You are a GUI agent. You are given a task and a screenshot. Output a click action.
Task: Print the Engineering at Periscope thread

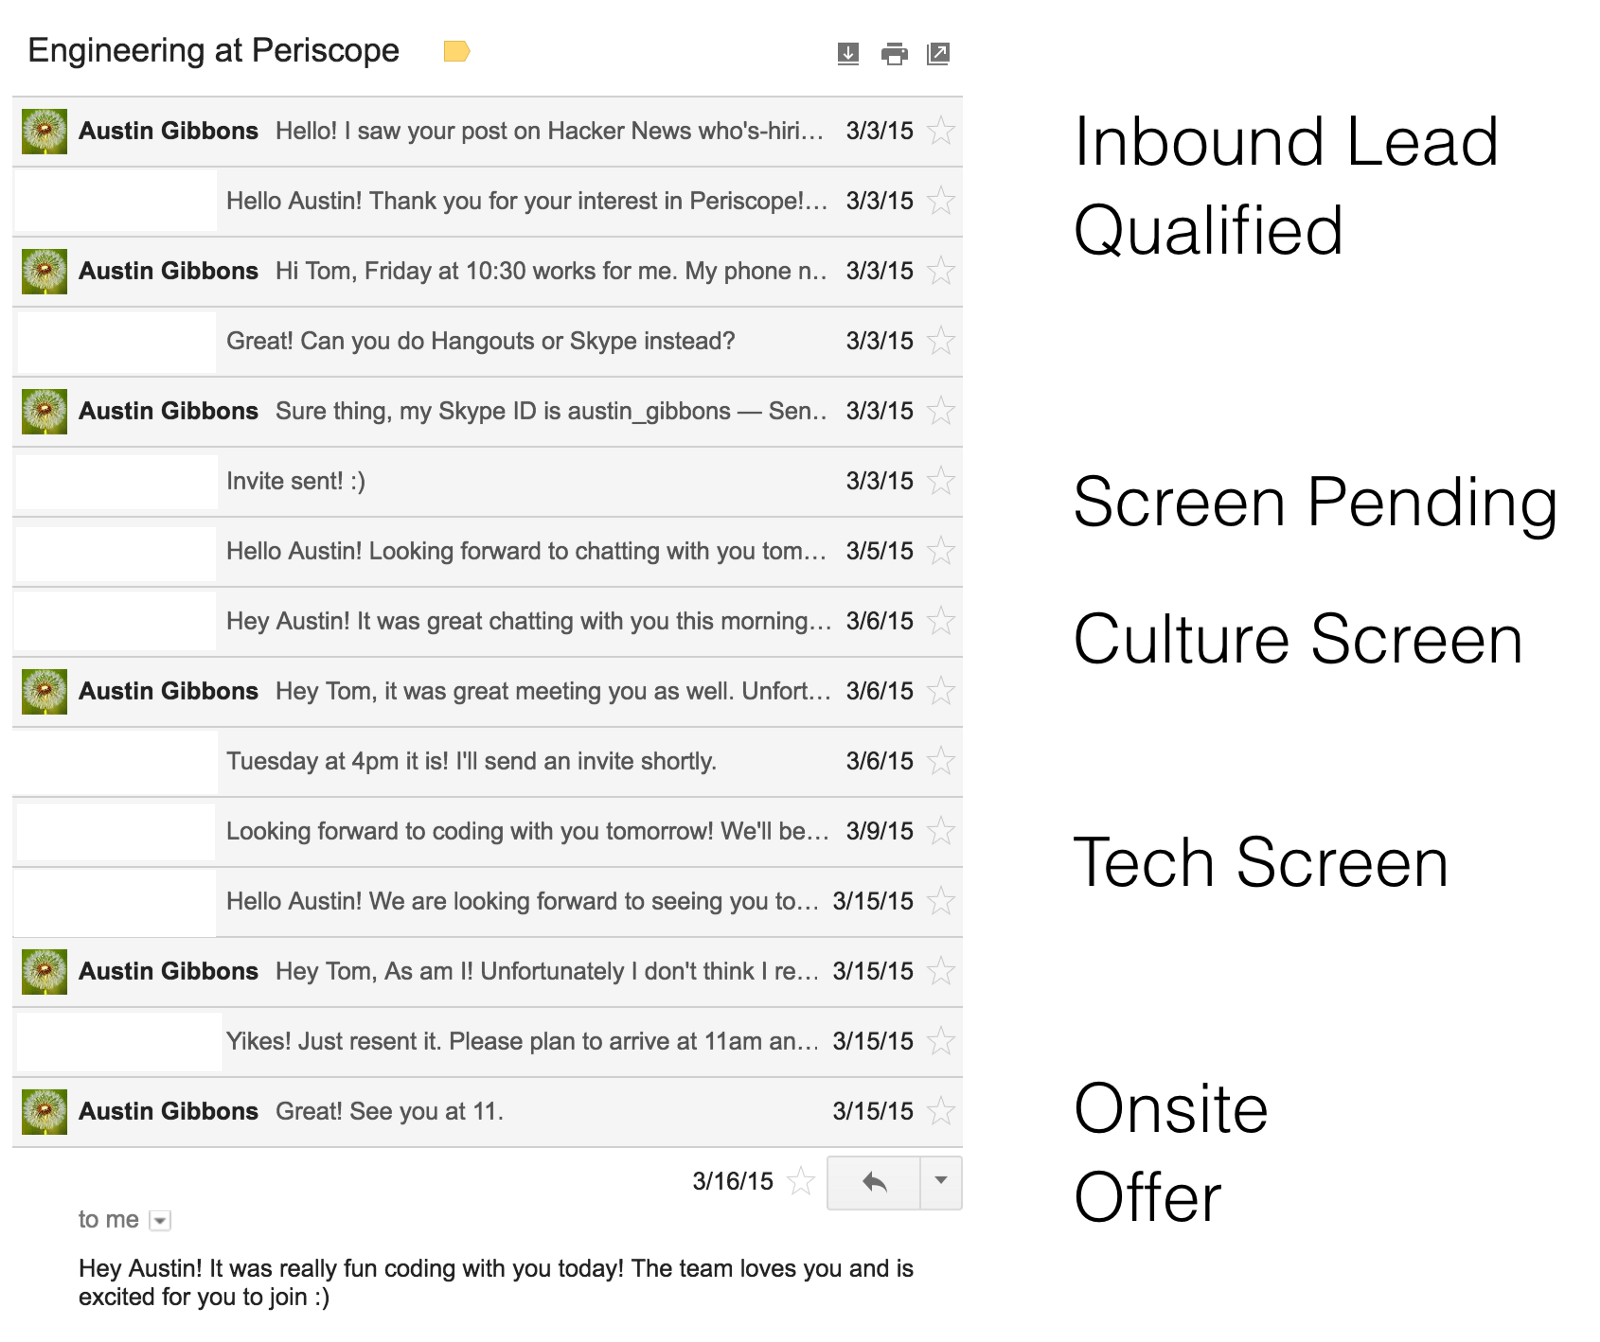894,54
